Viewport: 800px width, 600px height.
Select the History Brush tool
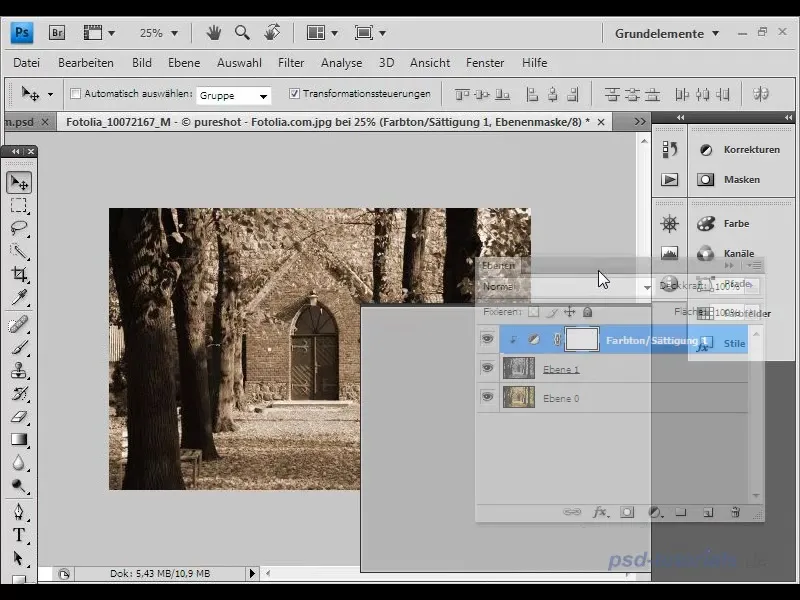point(19,393)
